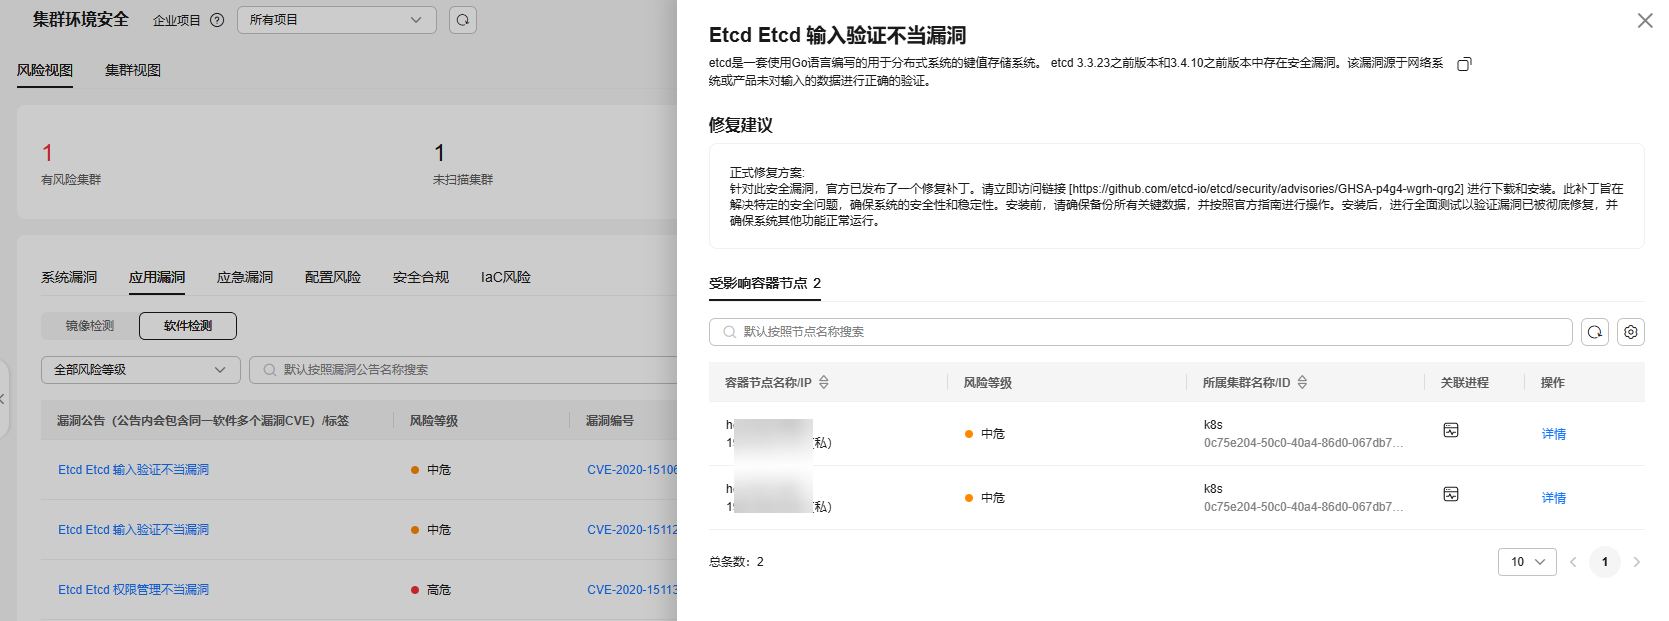Refresh the enterprise project list
Viewport: 1669px width, 621px height.
462,20
